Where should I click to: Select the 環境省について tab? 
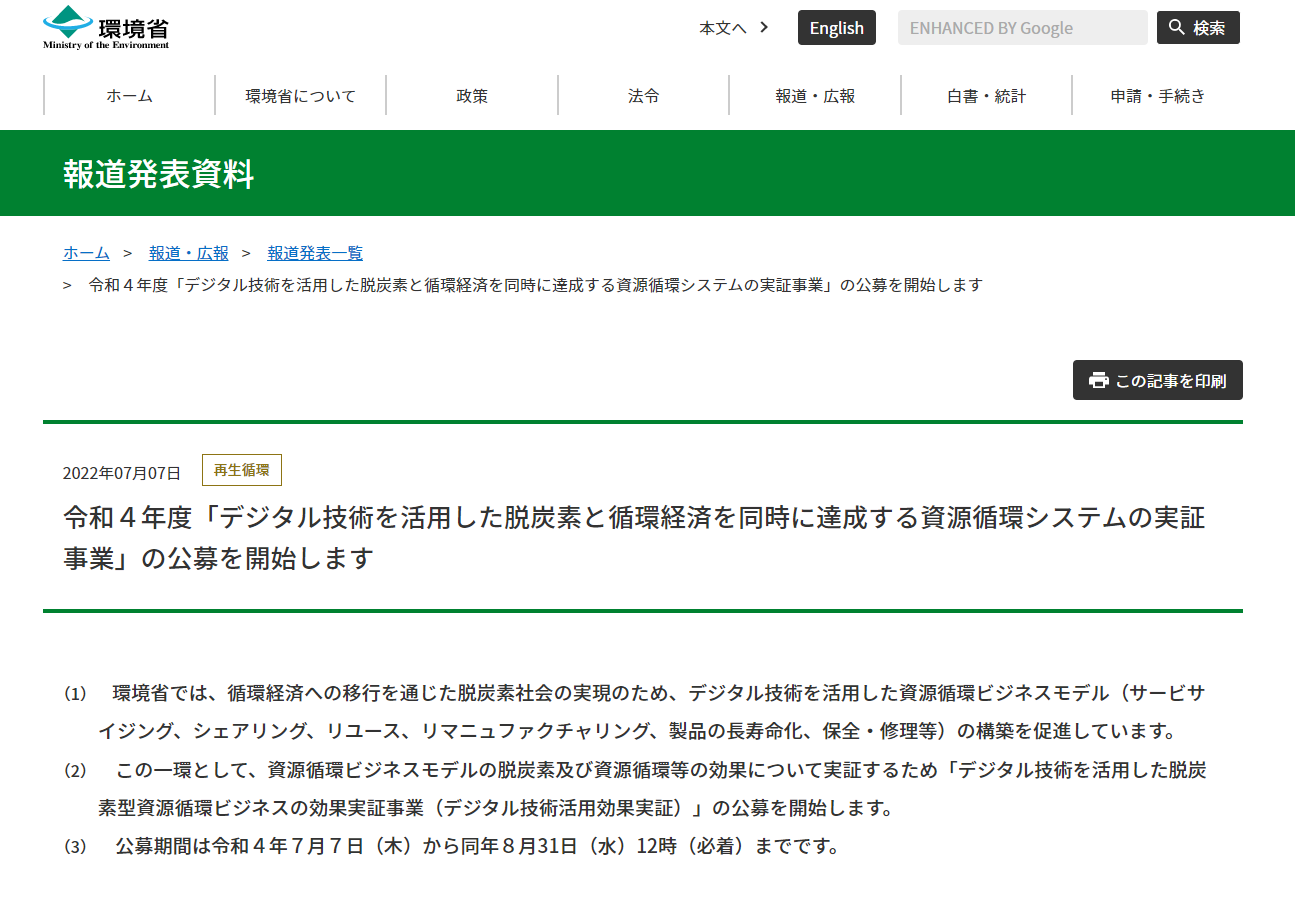tap(300, 95)
